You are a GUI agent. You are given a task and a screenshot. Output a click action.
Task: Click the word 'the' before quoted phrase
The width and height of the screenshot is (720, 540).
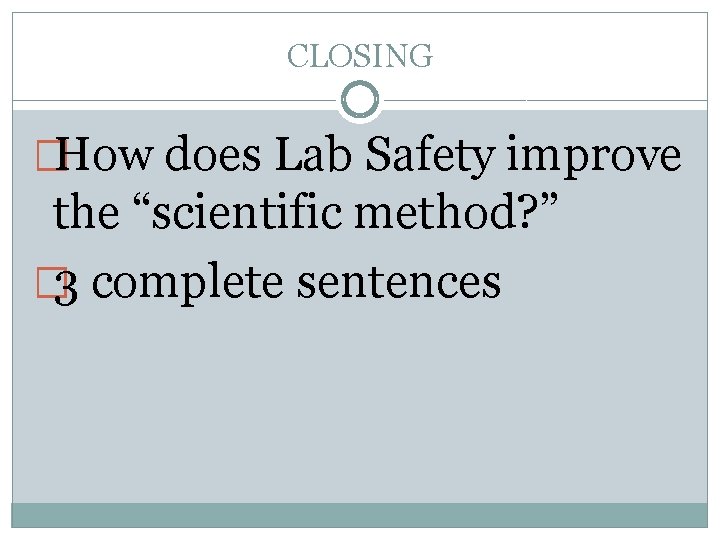[86, 210]
